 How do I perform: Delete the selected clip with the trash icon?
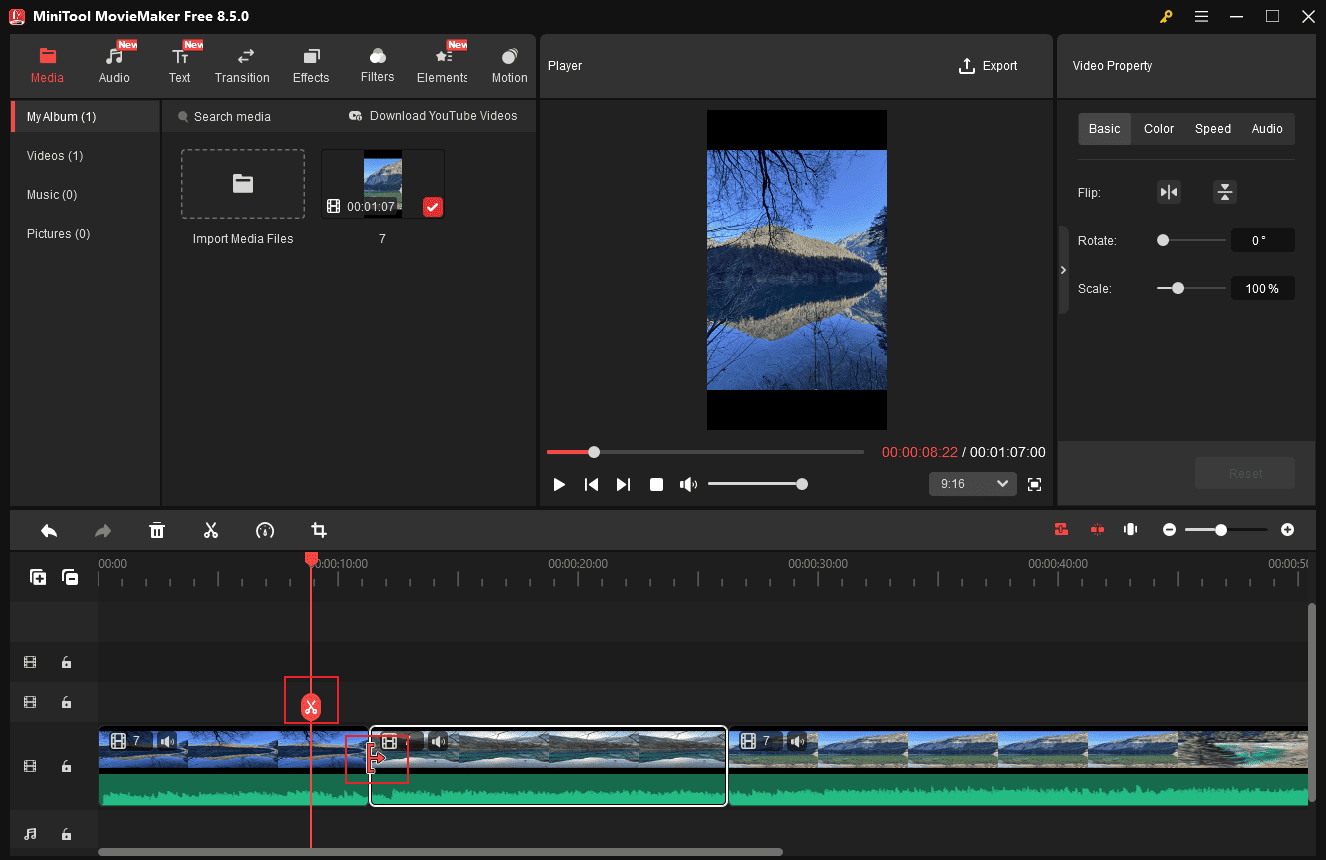[157, 530]
